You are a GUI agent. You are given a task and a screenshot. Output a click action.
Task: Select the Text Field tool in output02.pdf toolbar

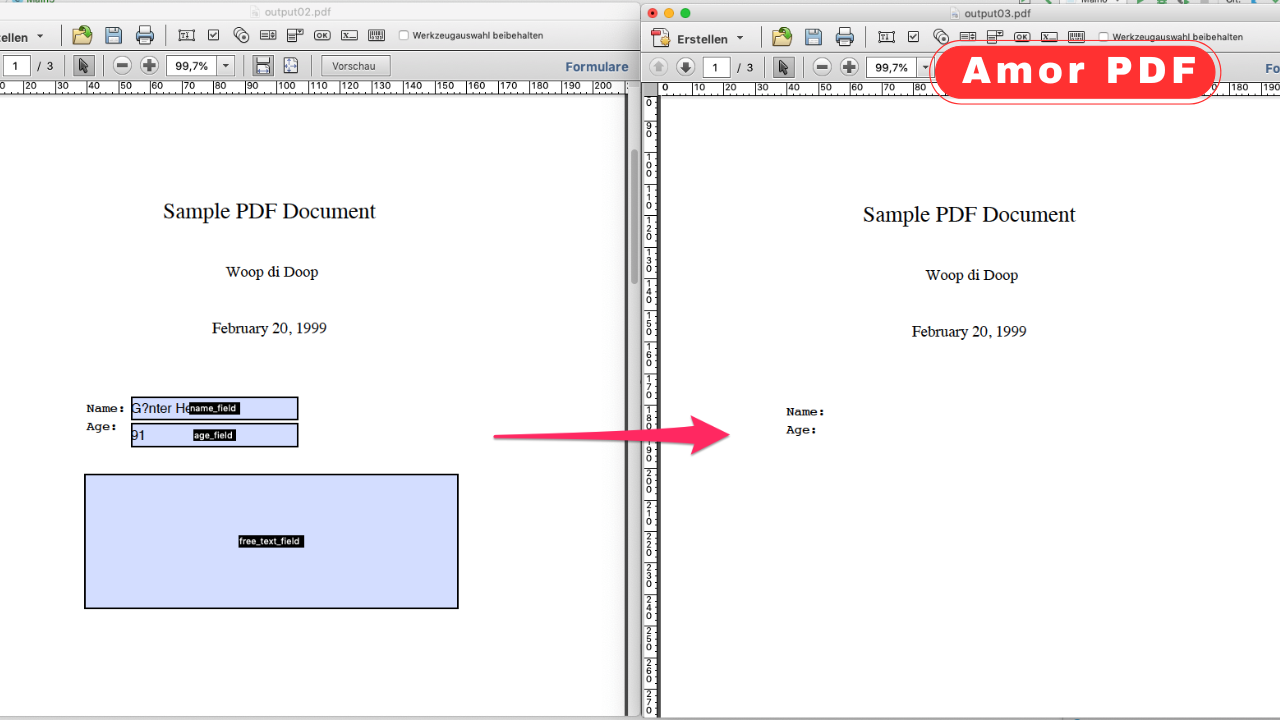click(186, 35)
